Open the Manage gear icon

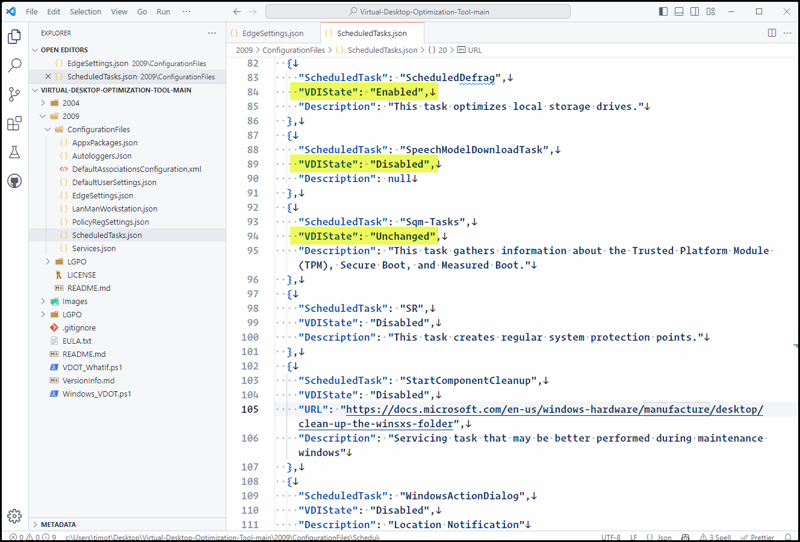[14, 516]
